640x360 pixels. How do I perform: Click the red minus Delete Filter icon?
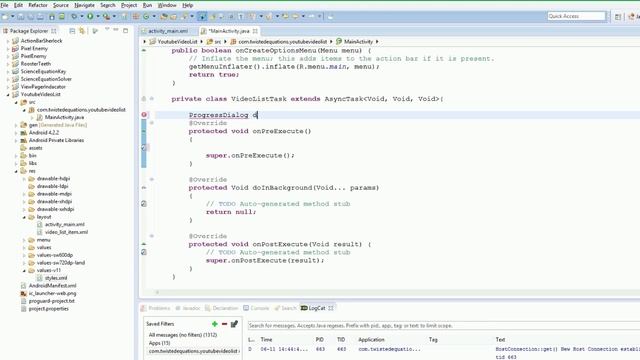click(224, 324)
